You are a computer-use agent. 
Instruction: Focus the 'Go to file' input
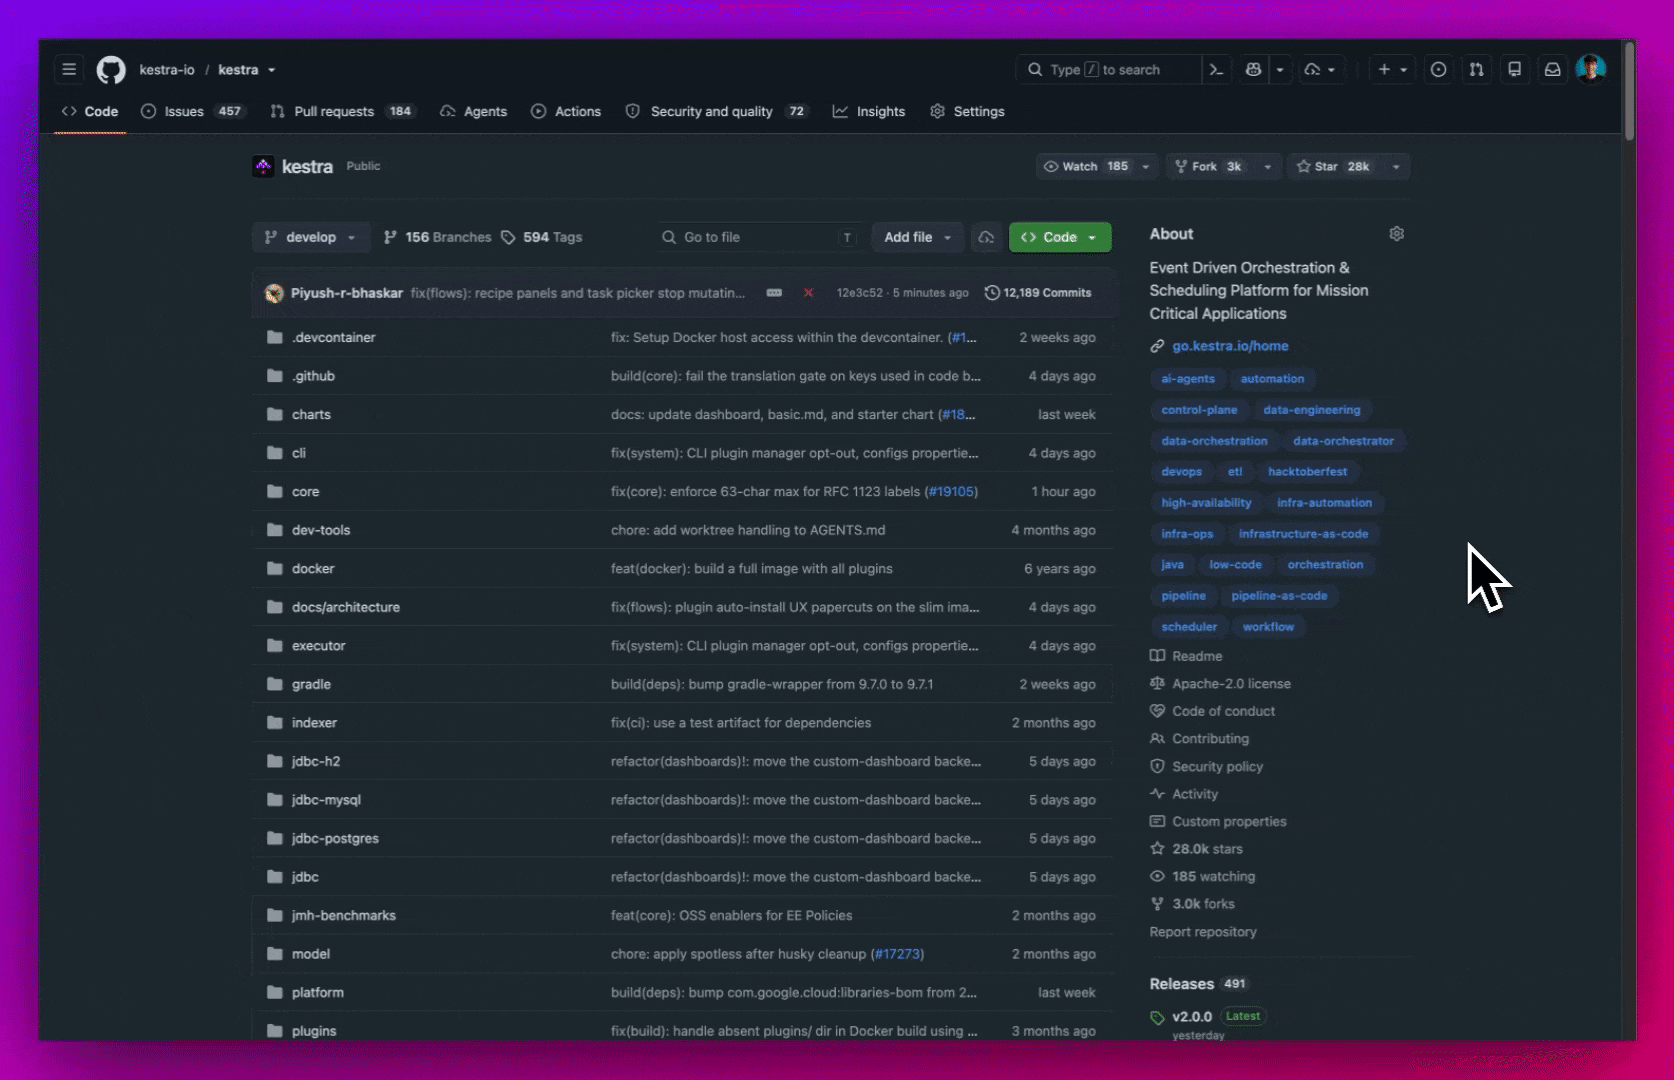coord(759,237)
